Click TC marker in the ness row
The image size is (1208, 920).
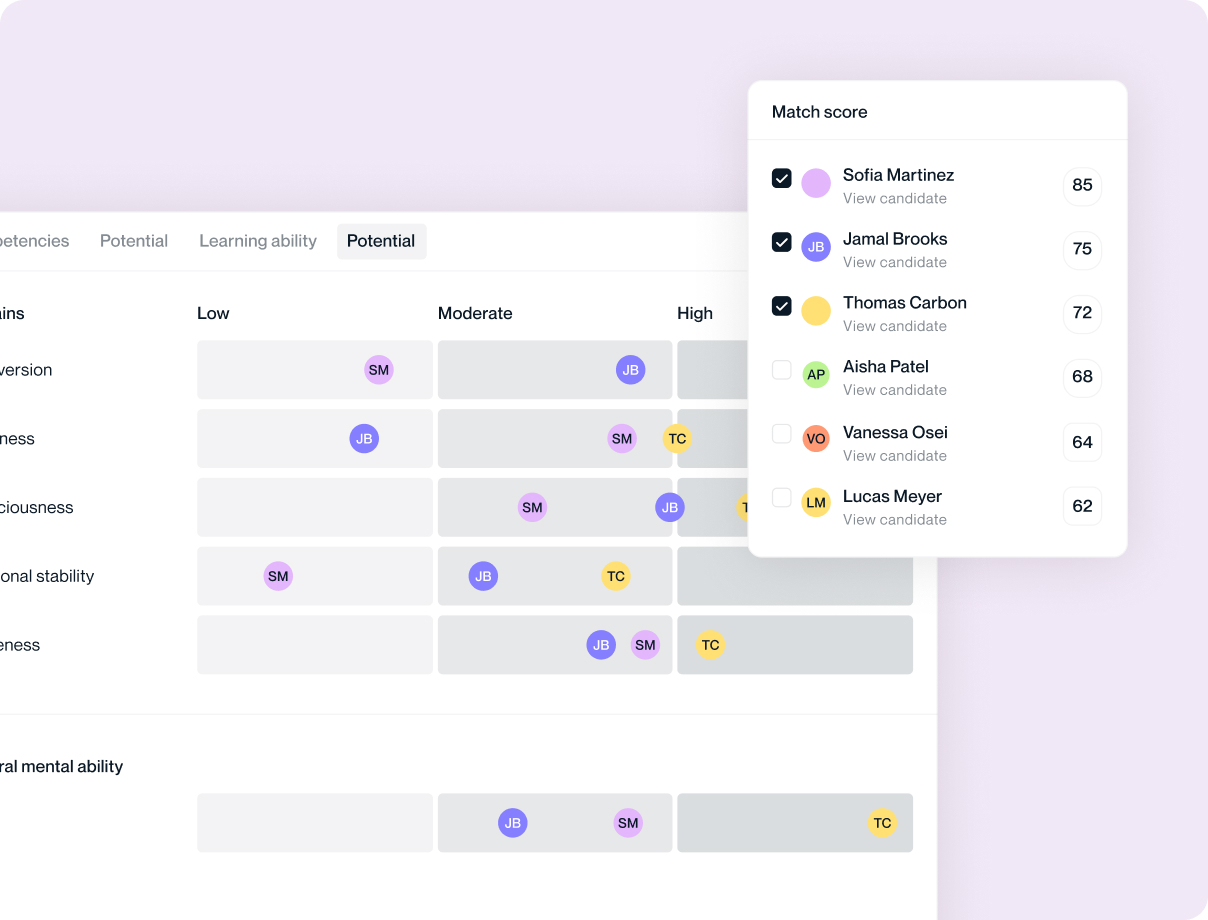[x=677, y=438]
